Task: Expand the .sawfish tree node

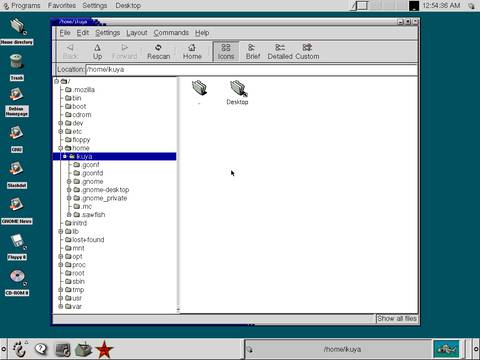Action: (x=69, y=215)
